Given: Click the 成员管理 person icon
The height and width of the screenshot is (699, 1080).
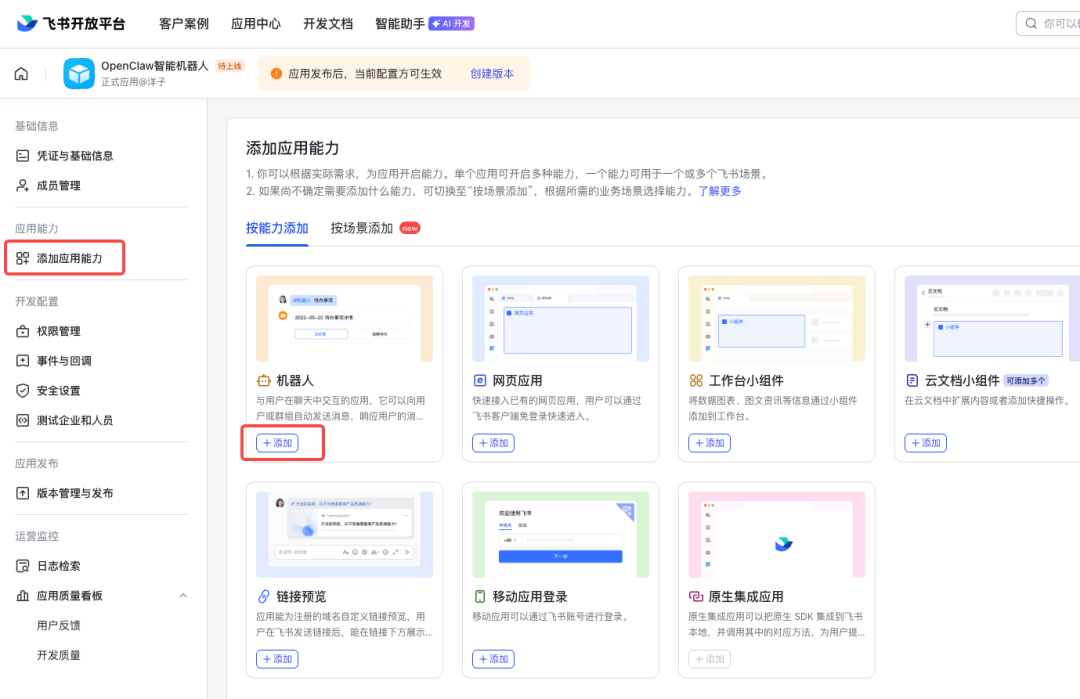Looking at the screenshot, I should click(23, 185).
